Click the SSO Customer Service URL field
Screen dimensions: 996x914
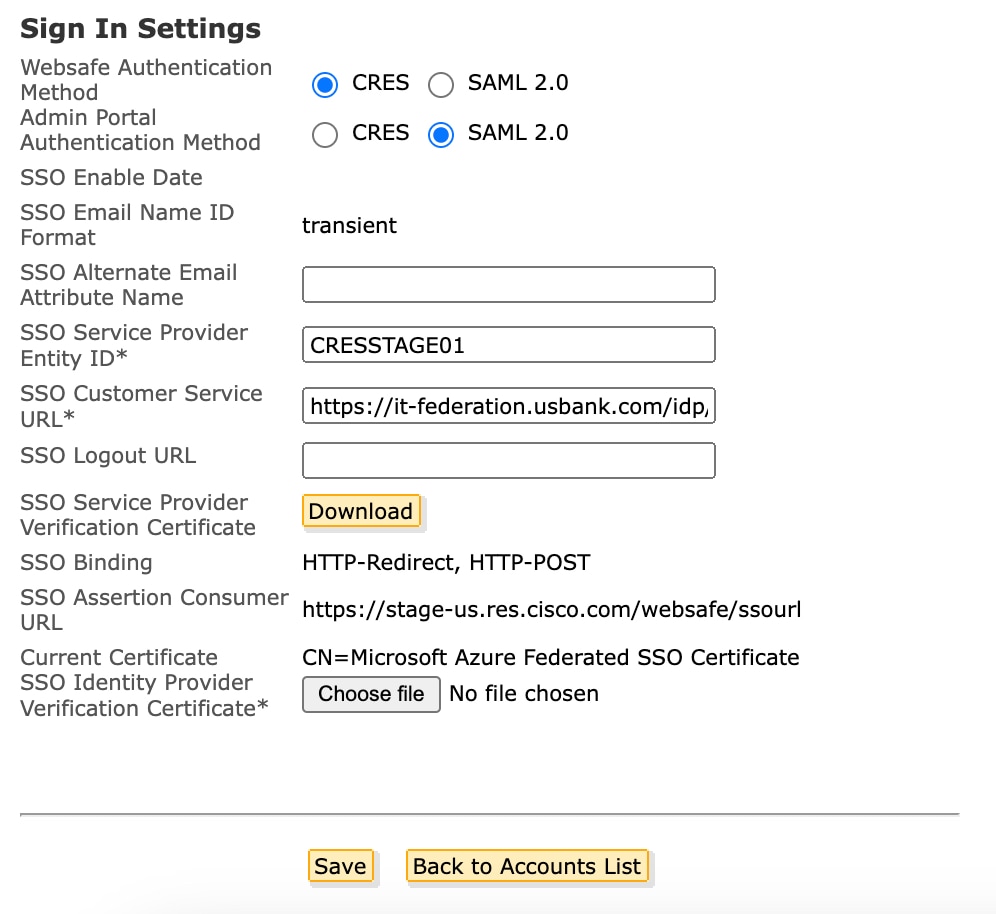(x=508, y=405)
